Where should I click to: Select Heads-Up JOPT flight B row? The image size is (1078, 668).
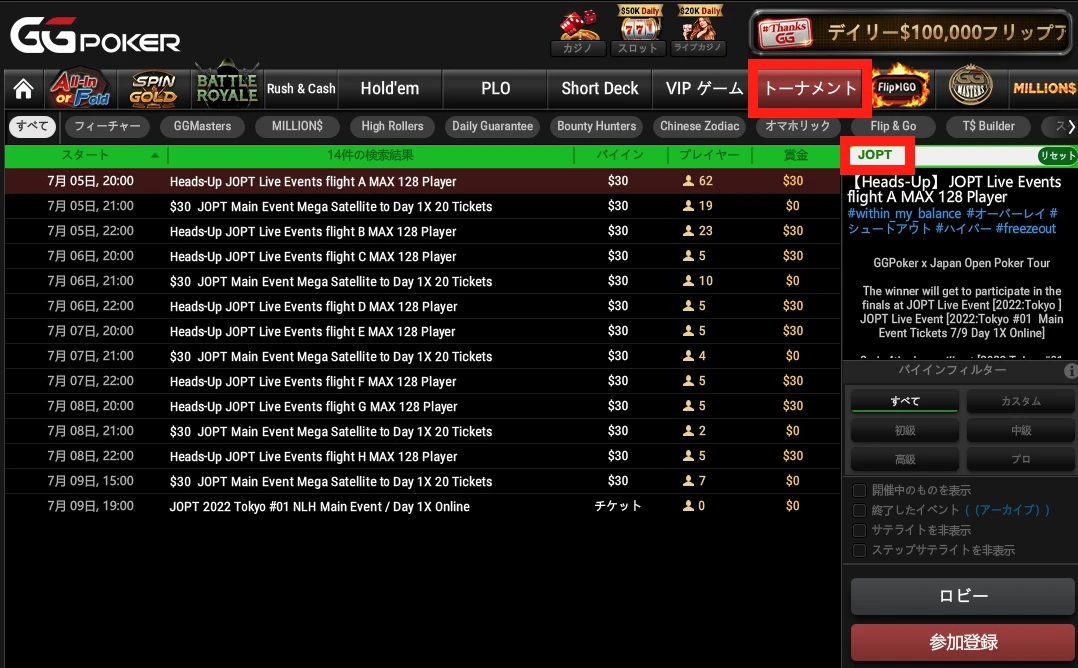coord(422,232)
